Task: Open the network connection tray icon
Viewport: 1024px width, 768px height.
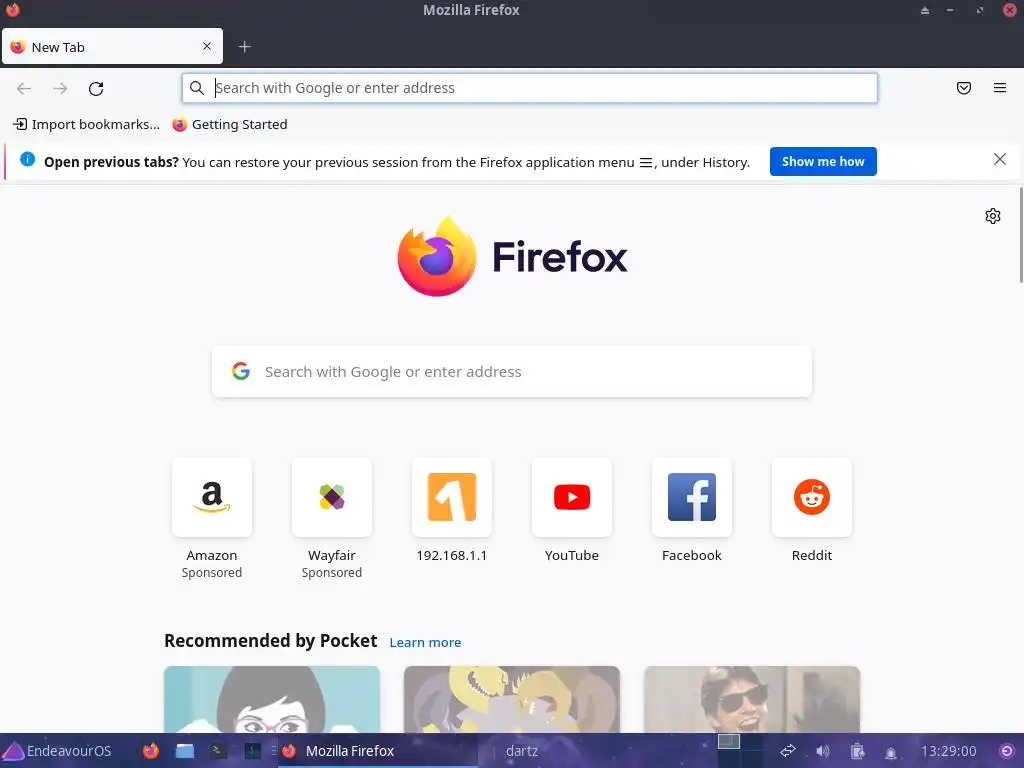Action: (788, 751)
